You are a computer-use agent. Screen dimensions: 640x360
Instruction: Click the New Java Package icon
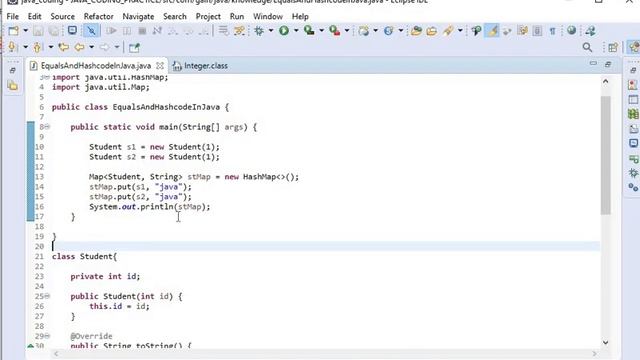[363, 31]
